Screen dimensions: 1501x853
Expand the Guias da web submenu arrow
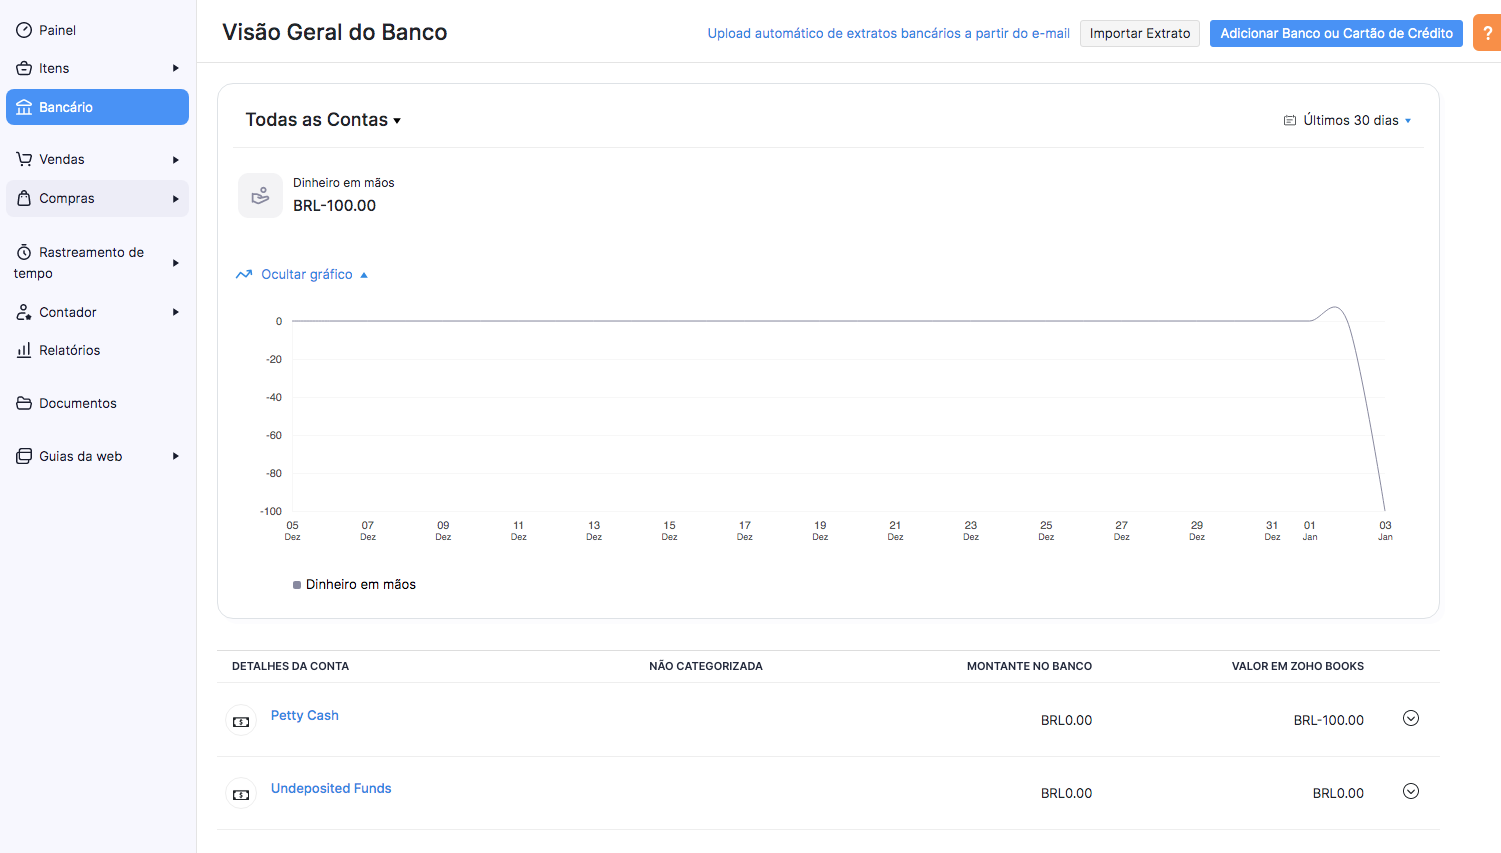(x=175, y=456)
